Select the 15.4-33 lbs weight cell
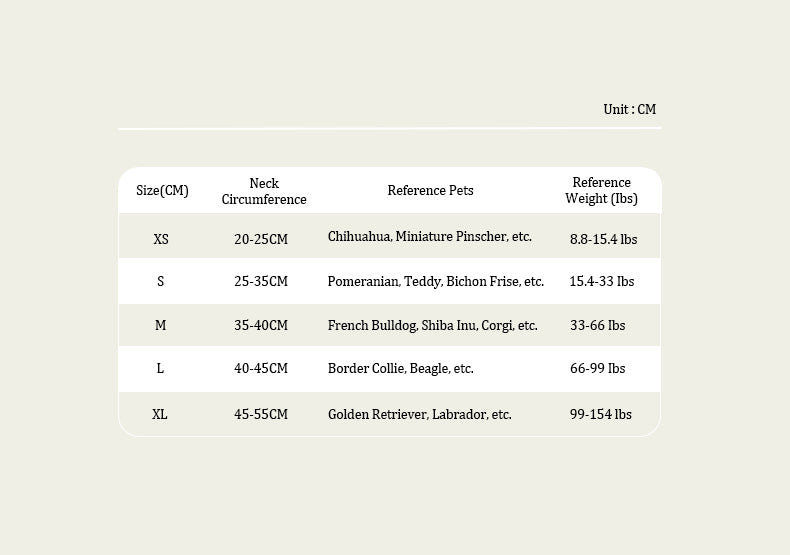 (x=602, y=281)
